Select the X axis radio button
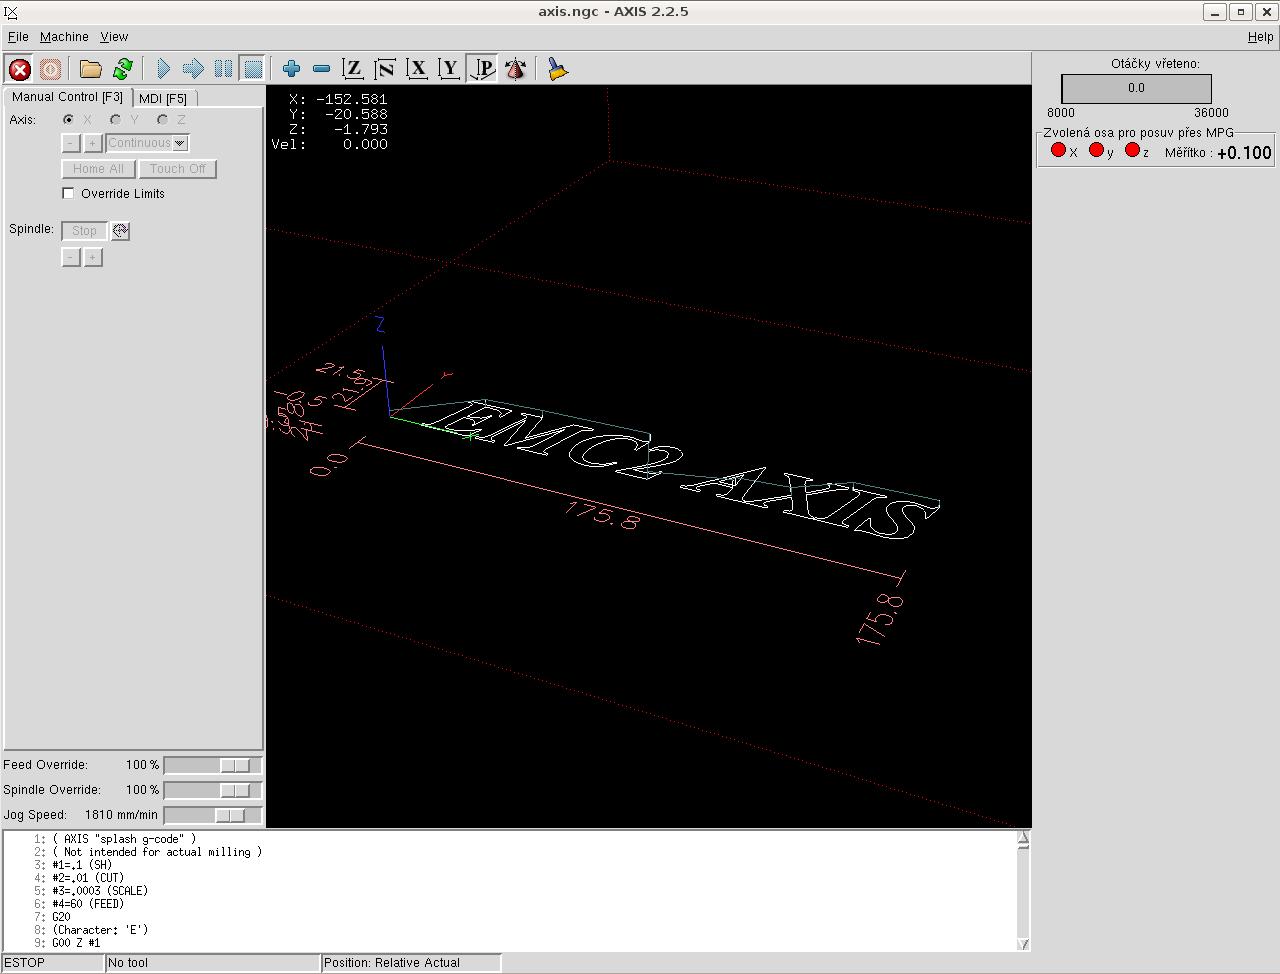Image resolution: width=1280 pixels, height=974 pixels. [68, 120]
